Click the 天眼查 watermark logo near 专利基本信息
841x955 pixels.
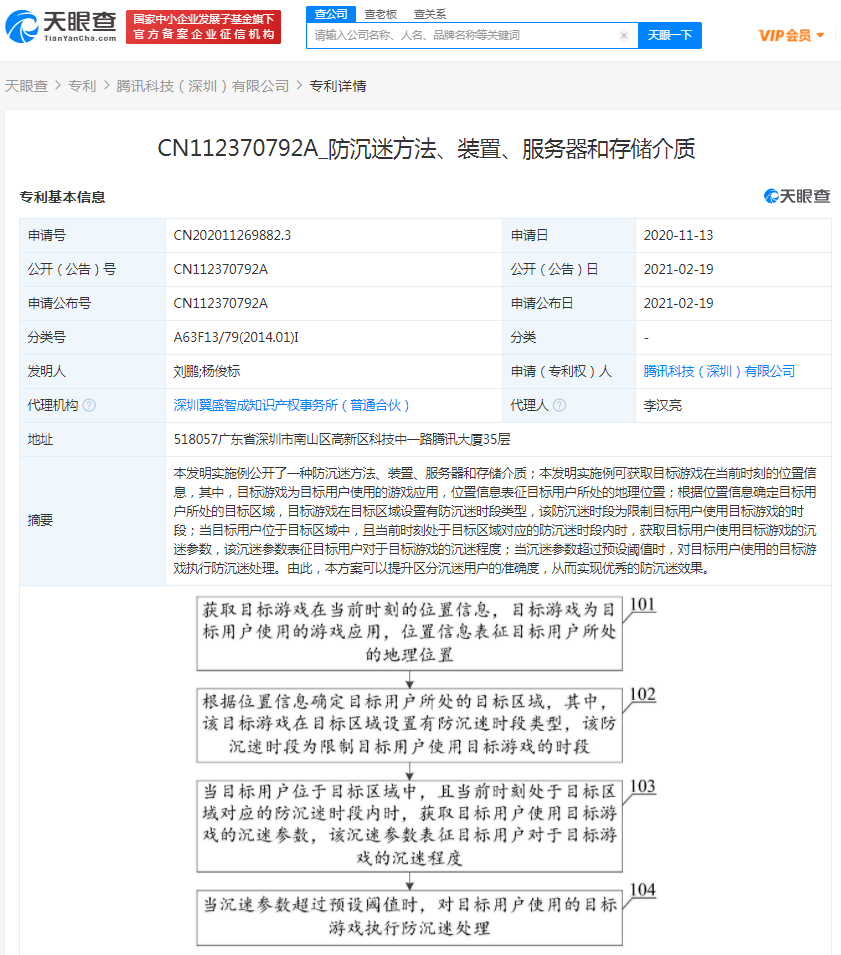(798, 197)
